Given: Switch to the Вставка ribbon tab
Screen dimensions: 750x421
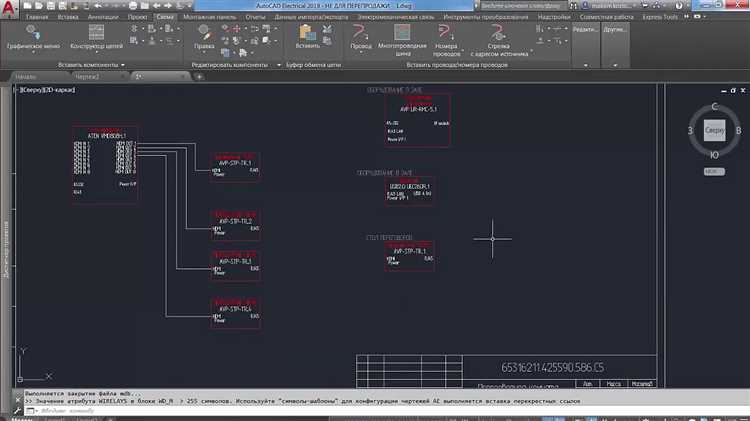Looking at the screenshot, I should pyautogui.click(x=68, y=17).
